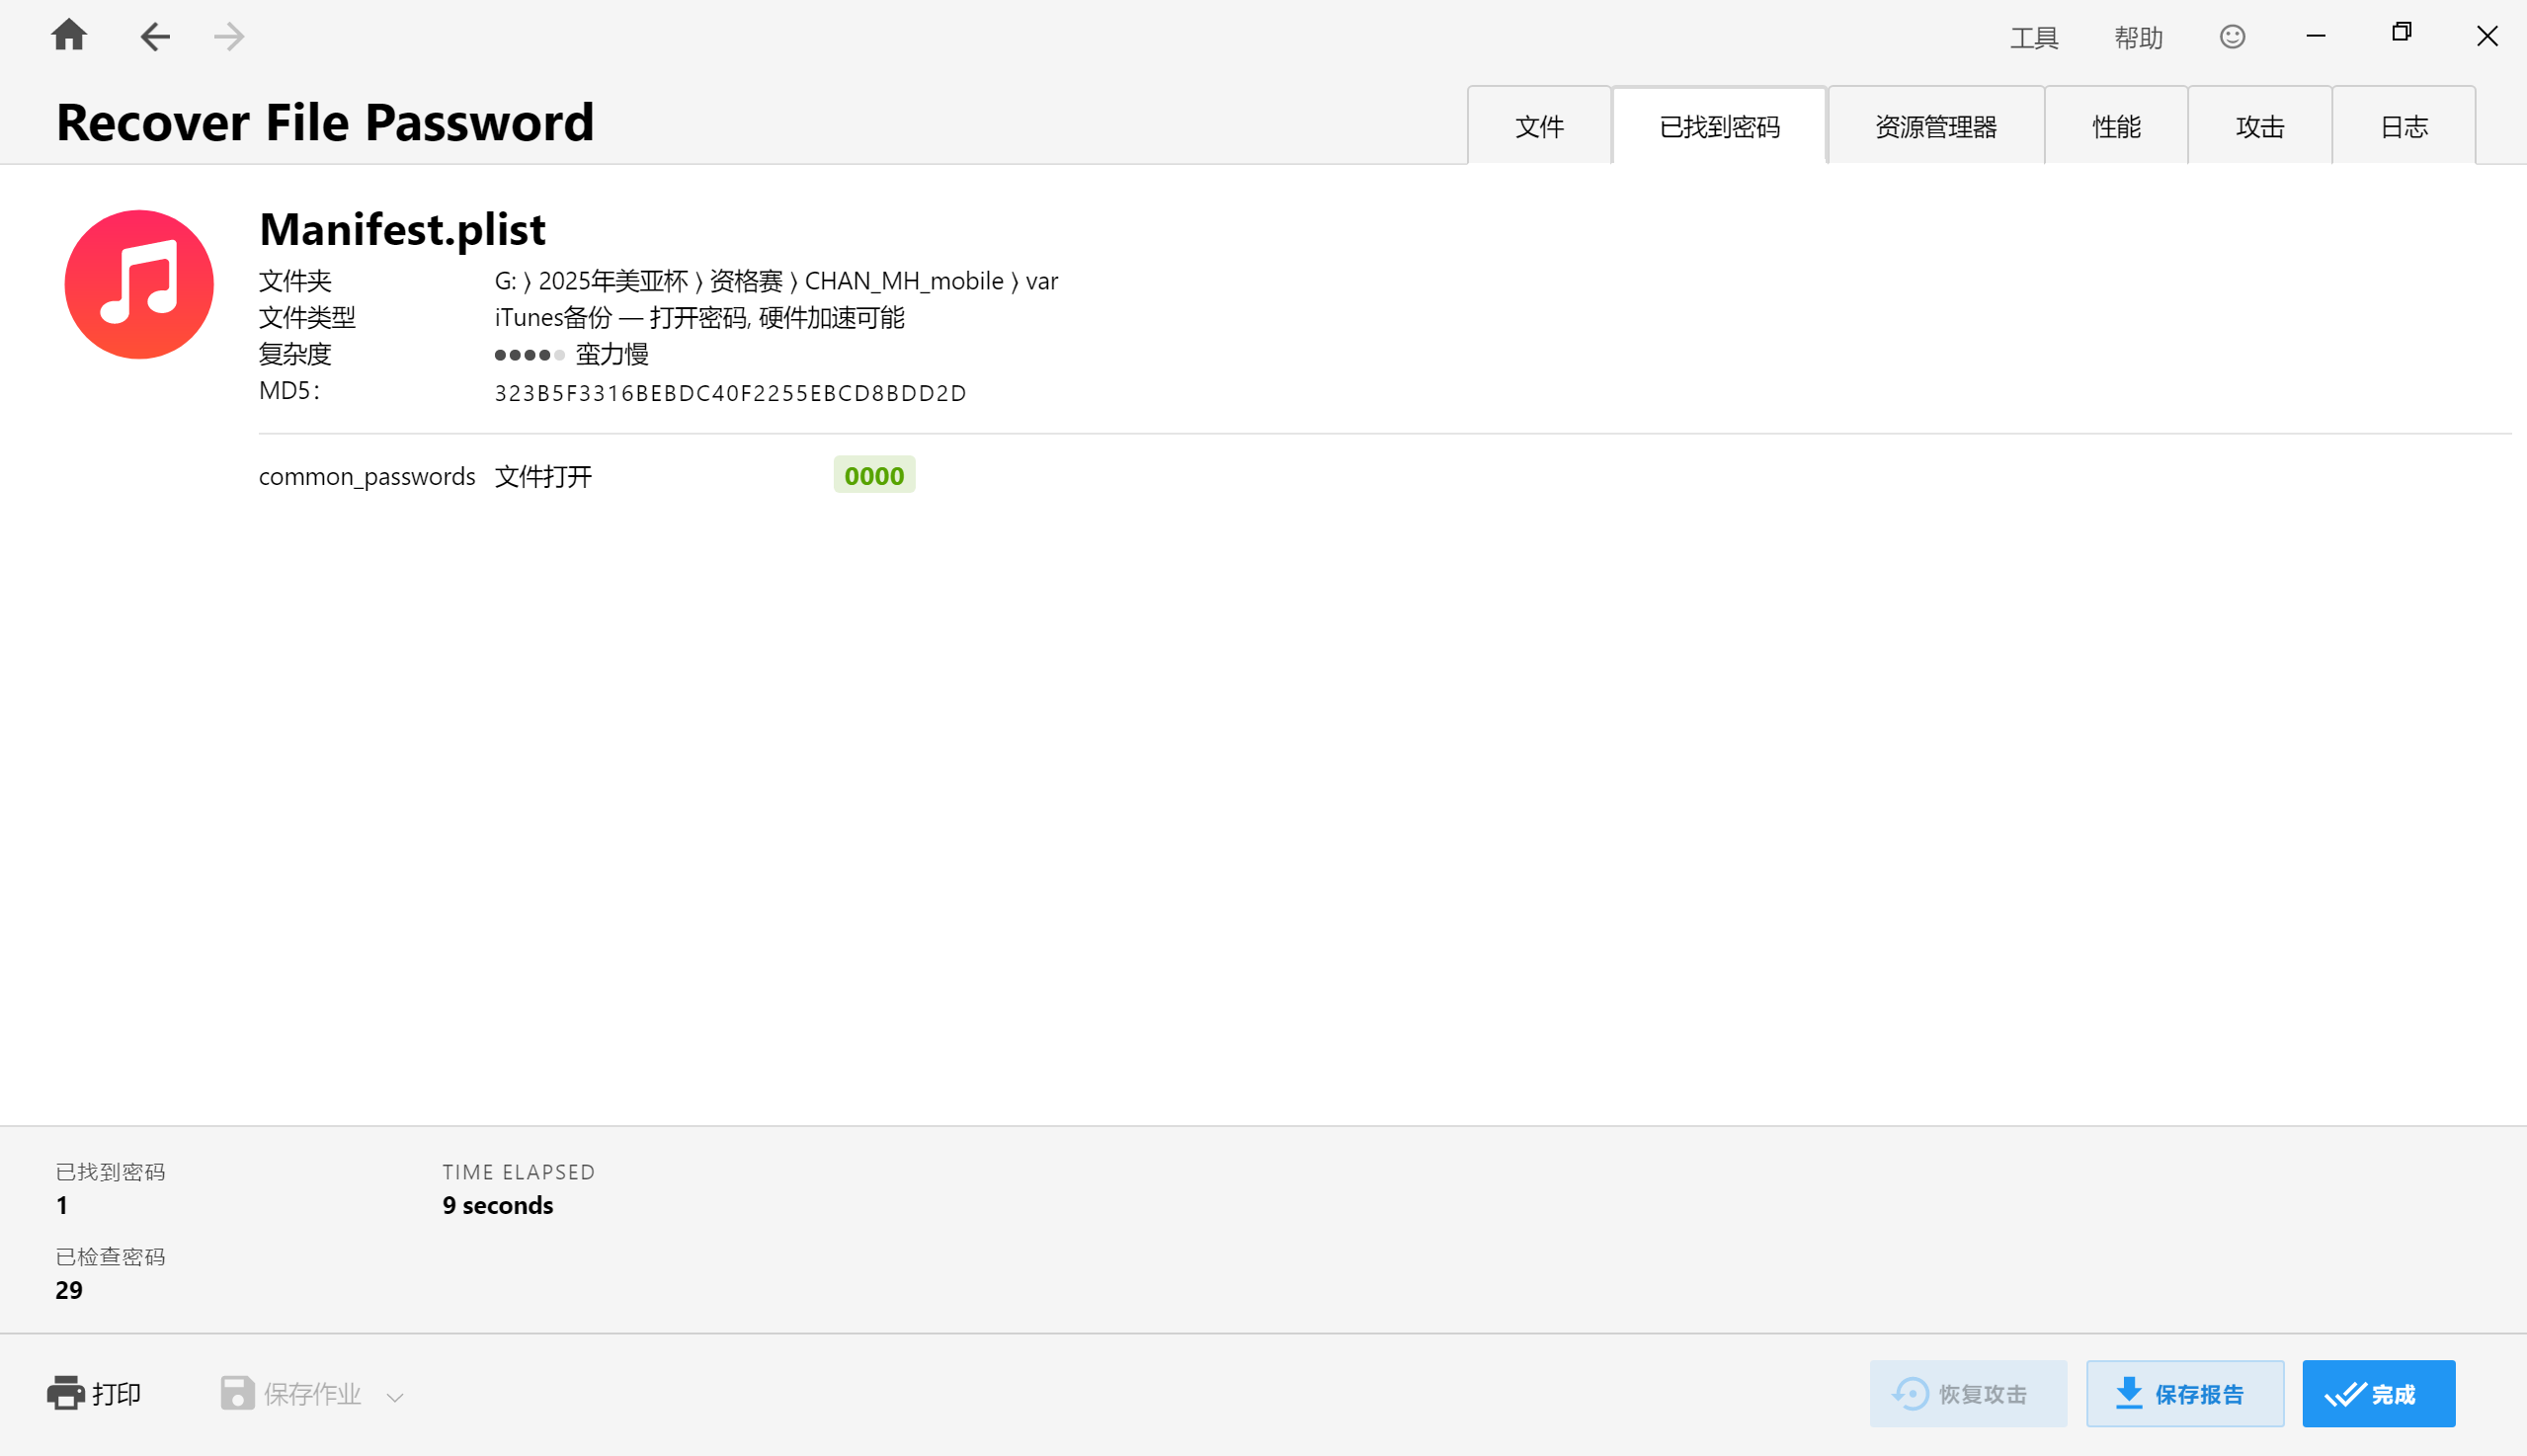This screenshot has height=1456, width=2527.
Task: Open the 帮助 menu
Action: [2138, 38]
